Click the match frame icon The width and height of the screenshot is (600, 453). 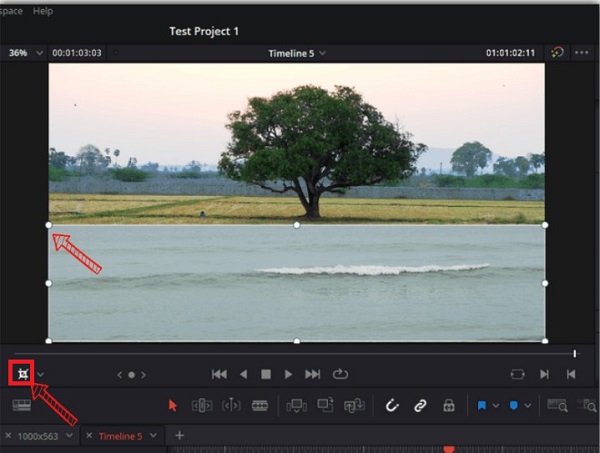tap(517, 374)
